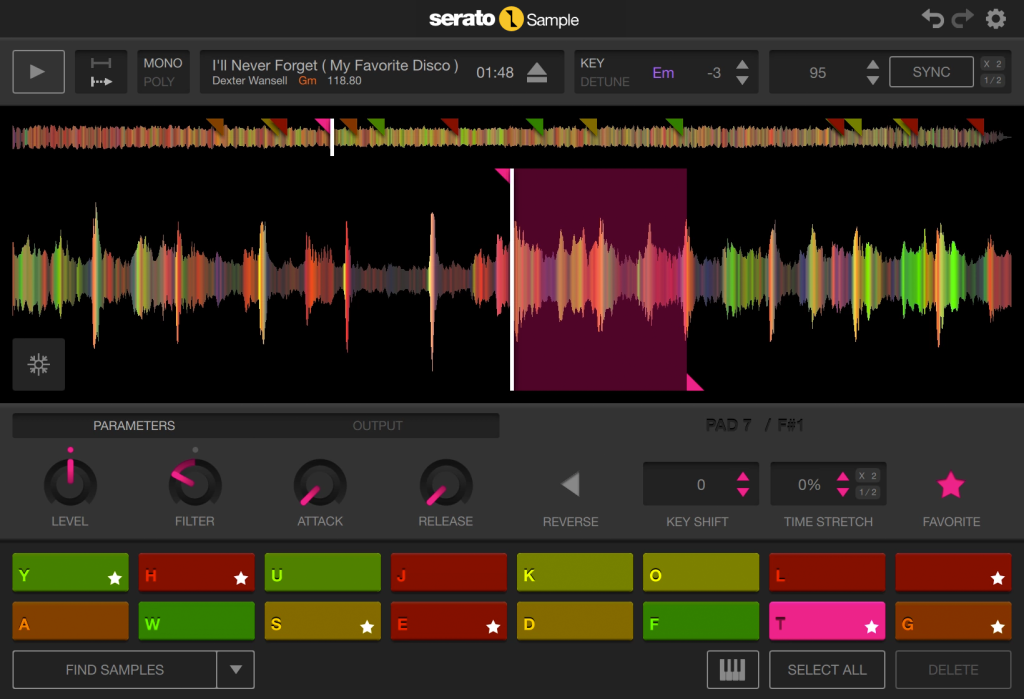
Task: Switch to the OUTPUT tab
Action: click(377, 425)
